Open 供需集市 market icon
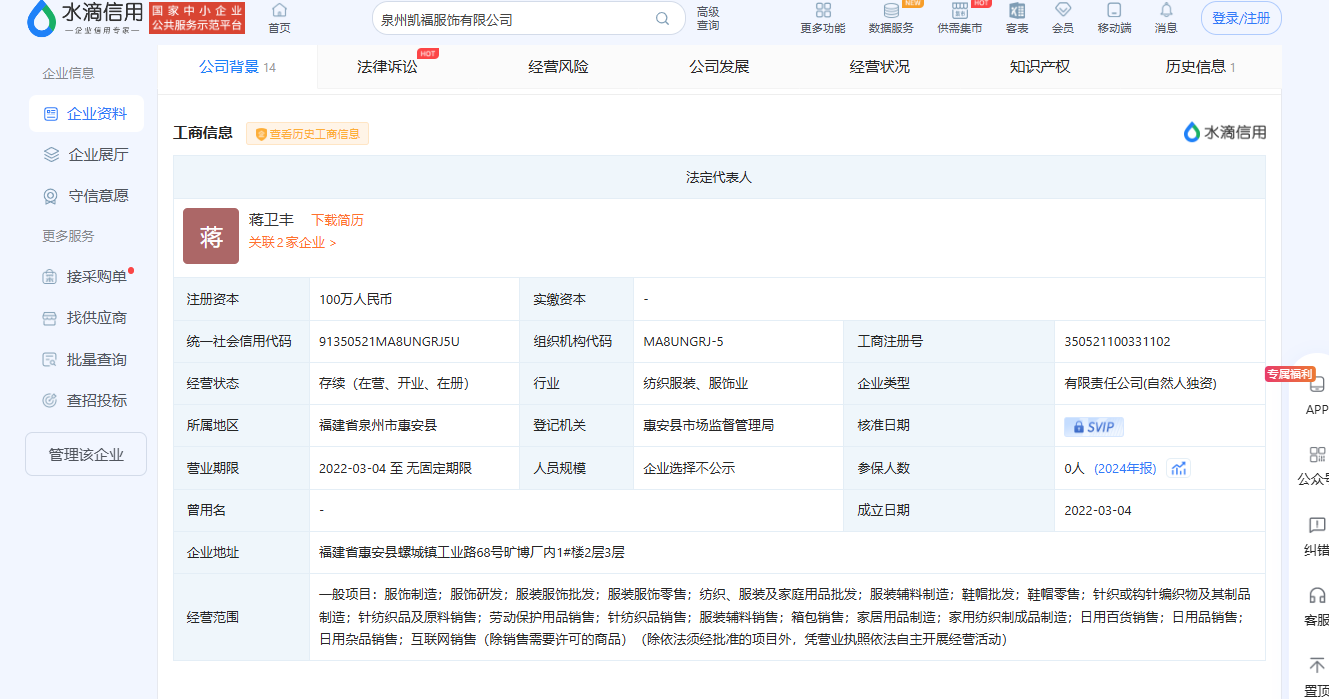The width and height of the screenshot is (1329, 699). (959, 10)
